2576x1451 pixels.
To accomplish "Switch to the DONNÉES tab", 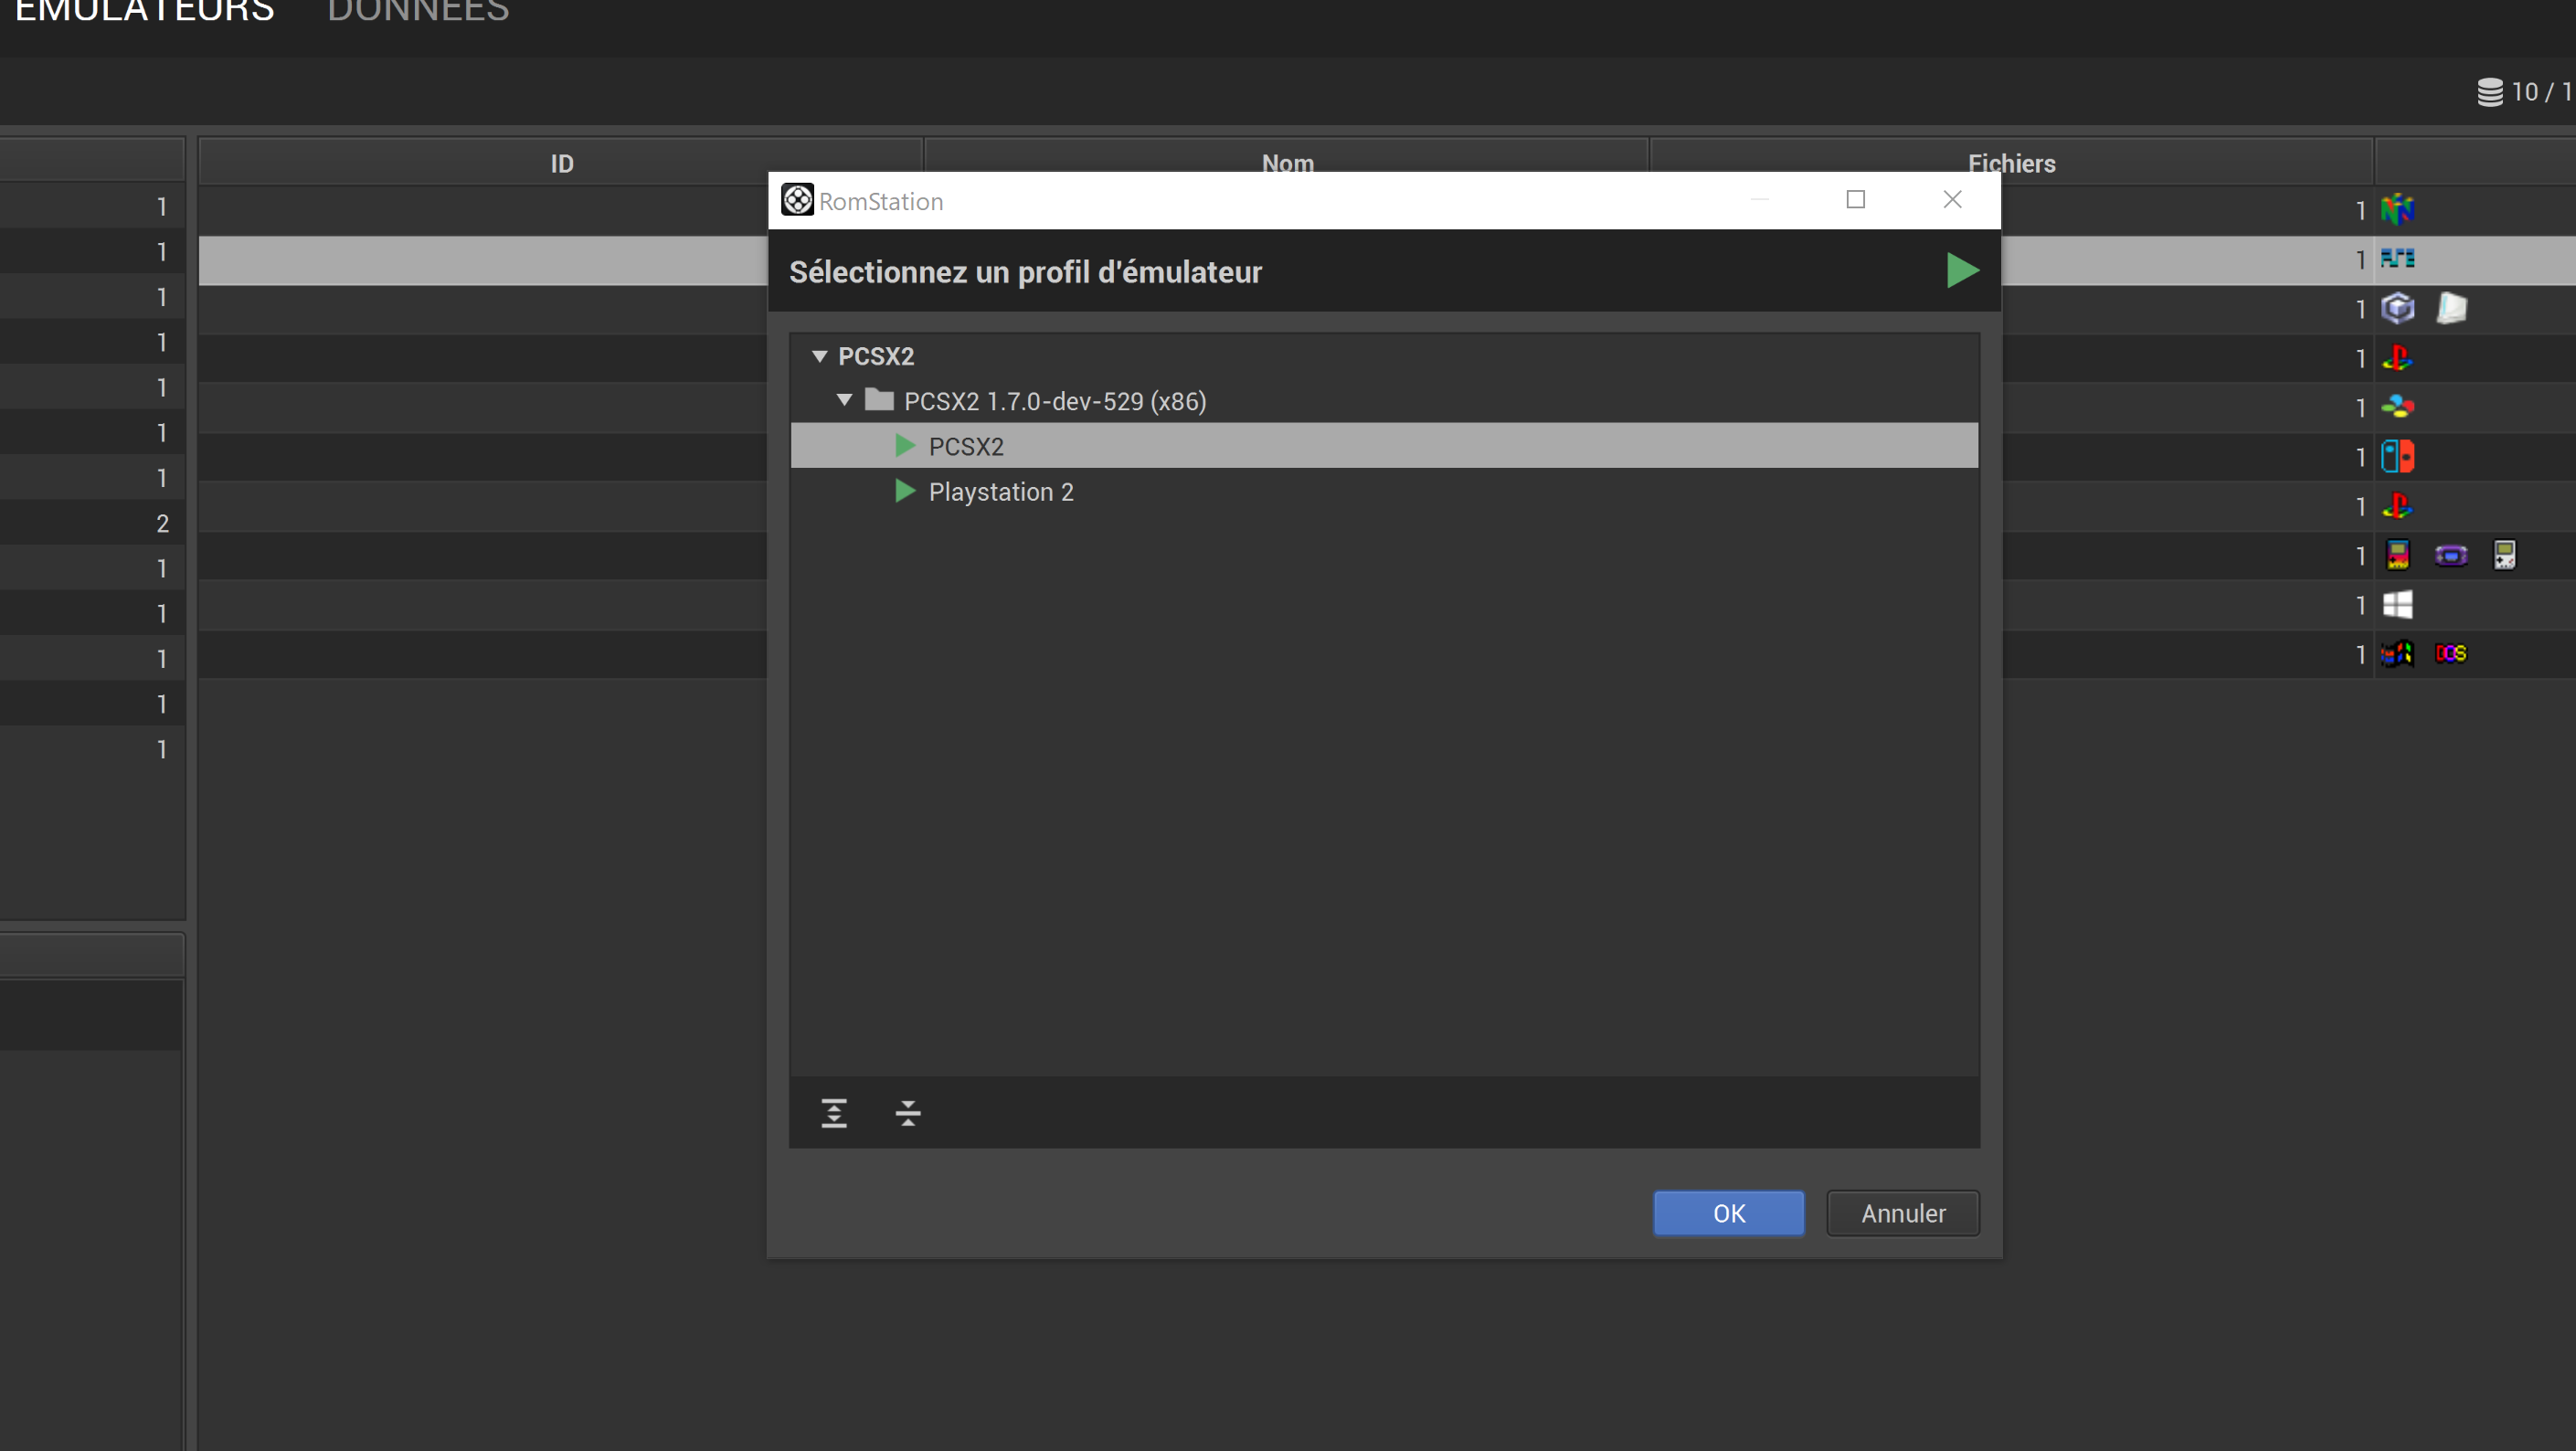I will tap(418, 12).
